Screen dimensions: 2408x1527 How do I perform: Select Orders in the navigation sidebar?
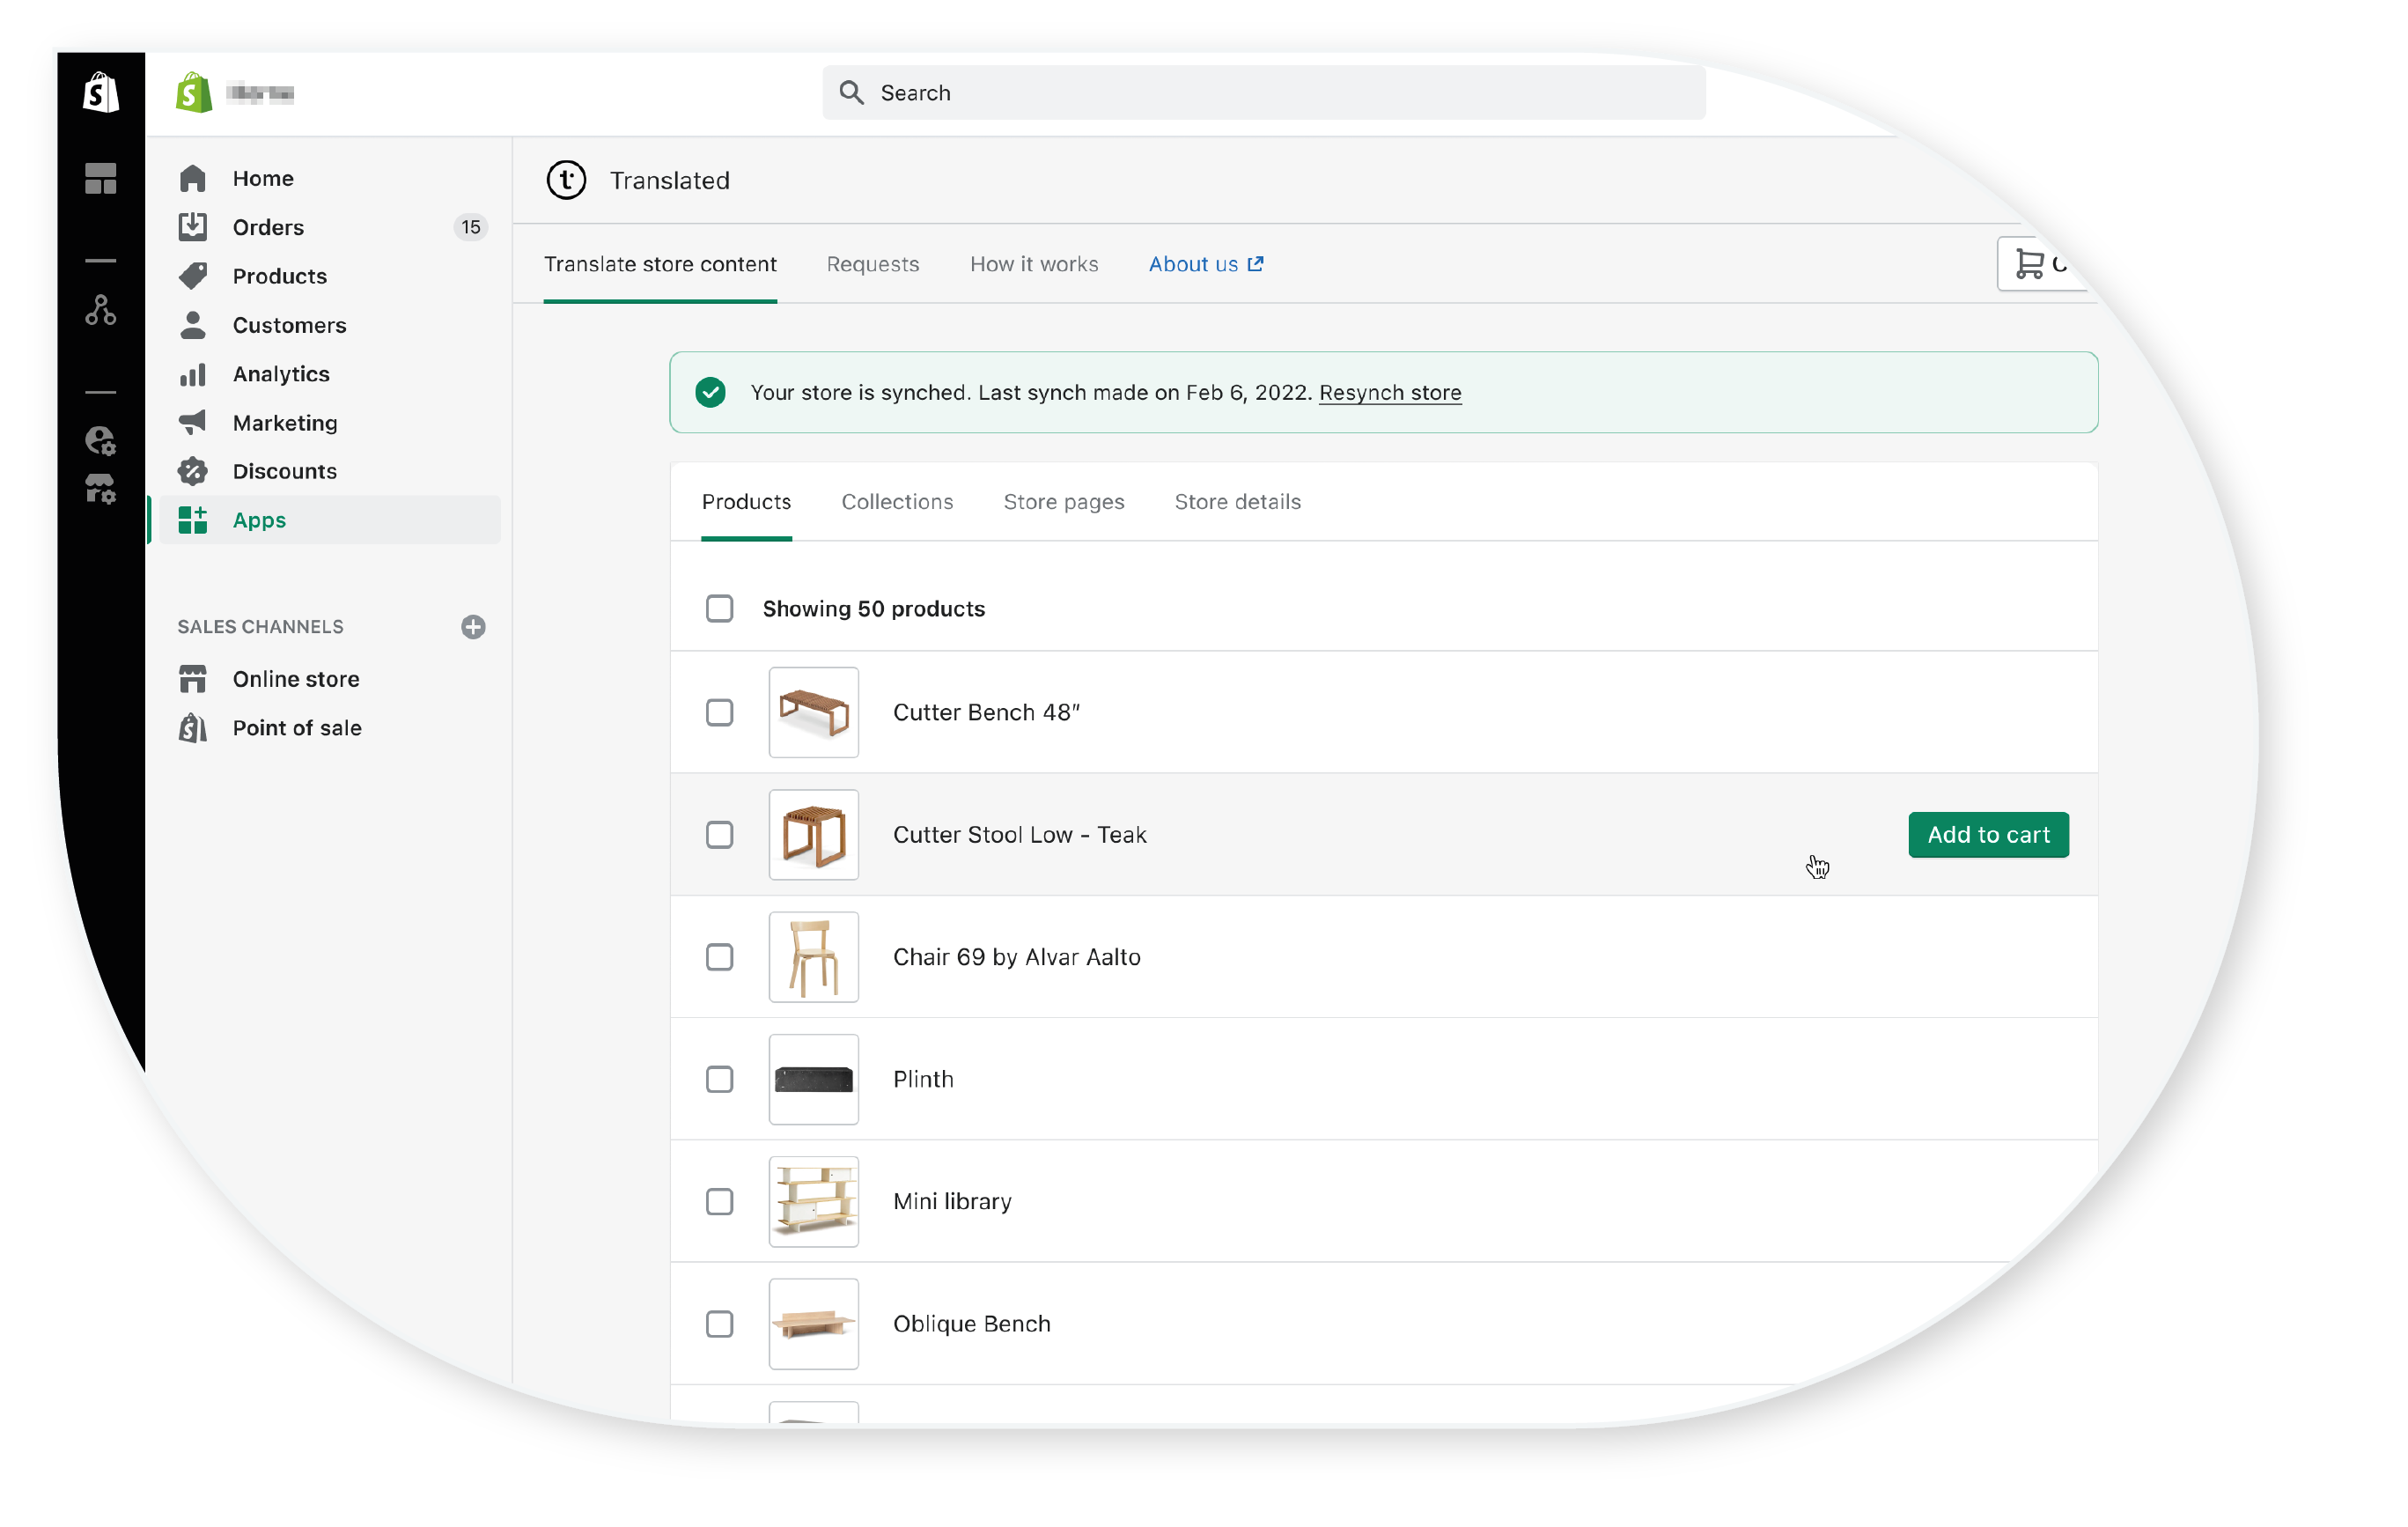click(x=268, y=227)
